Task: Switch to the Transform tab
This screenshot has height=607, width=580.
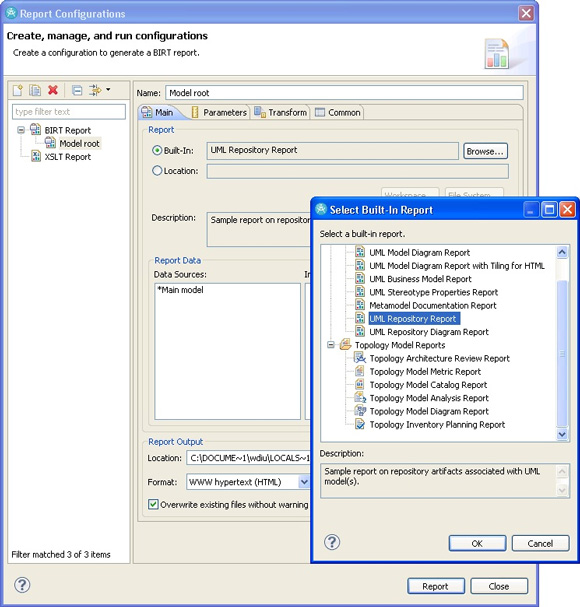Action: tap(280, 112)
